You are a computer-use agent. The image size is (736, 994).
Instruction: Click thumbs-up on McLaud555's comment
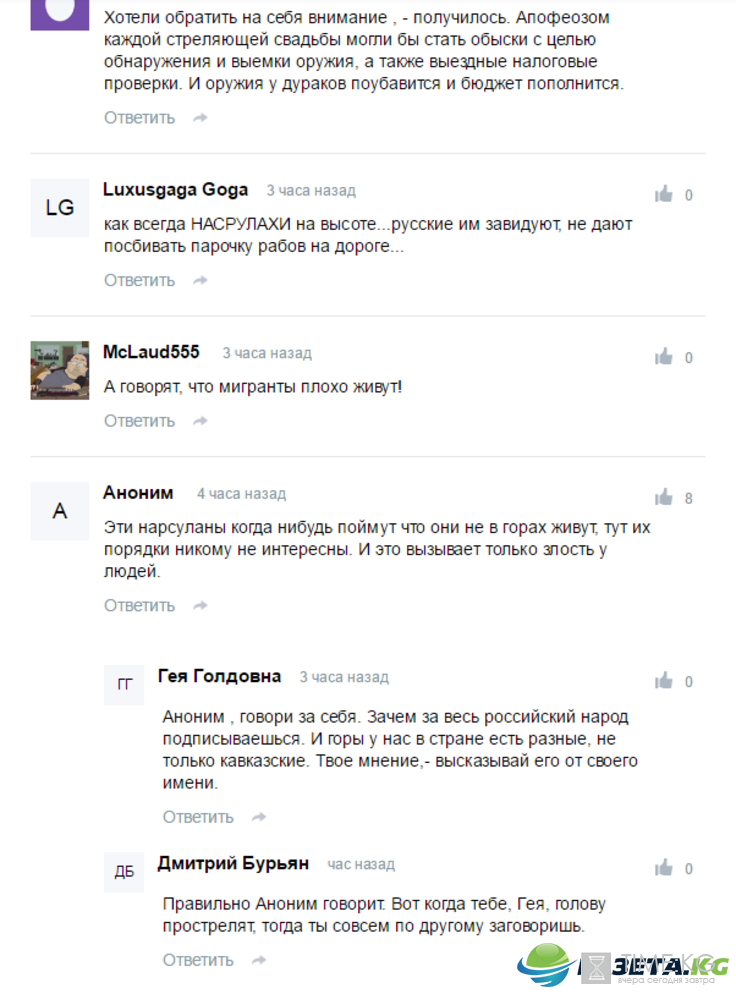[664, 356]
